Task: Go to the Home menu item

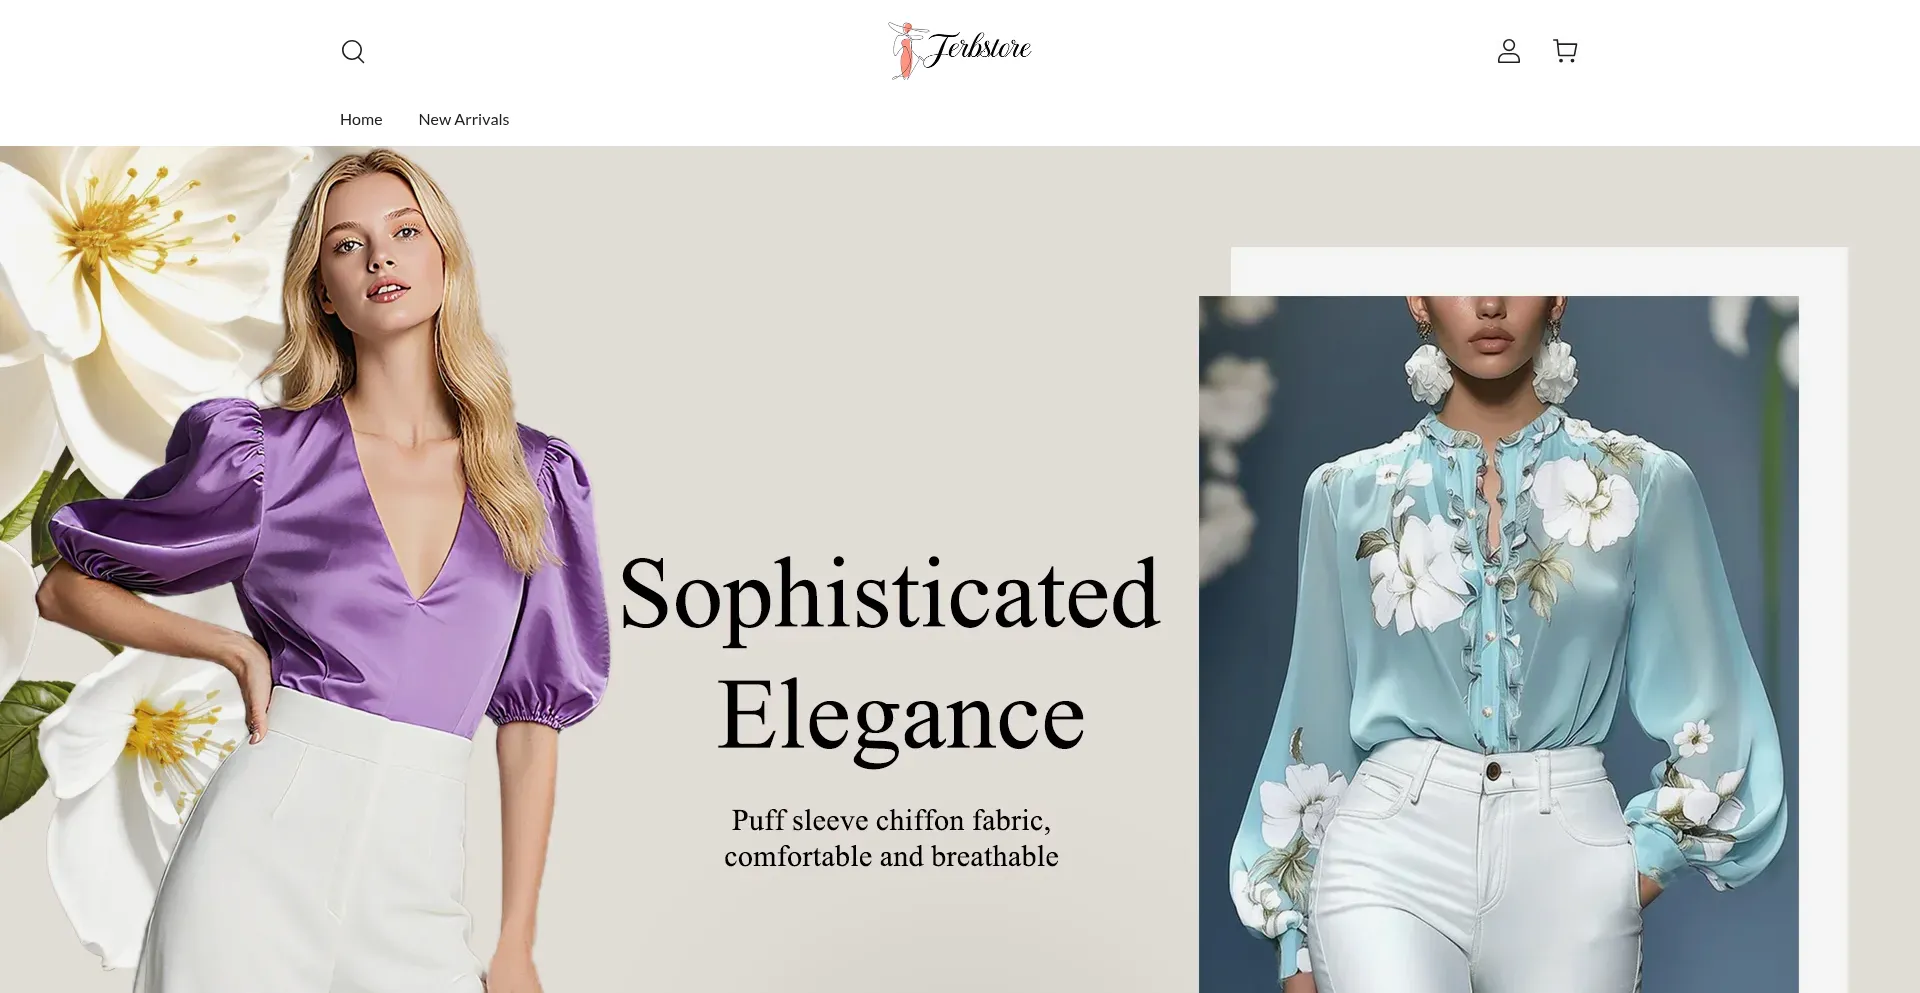Action: tap(361, 119)
